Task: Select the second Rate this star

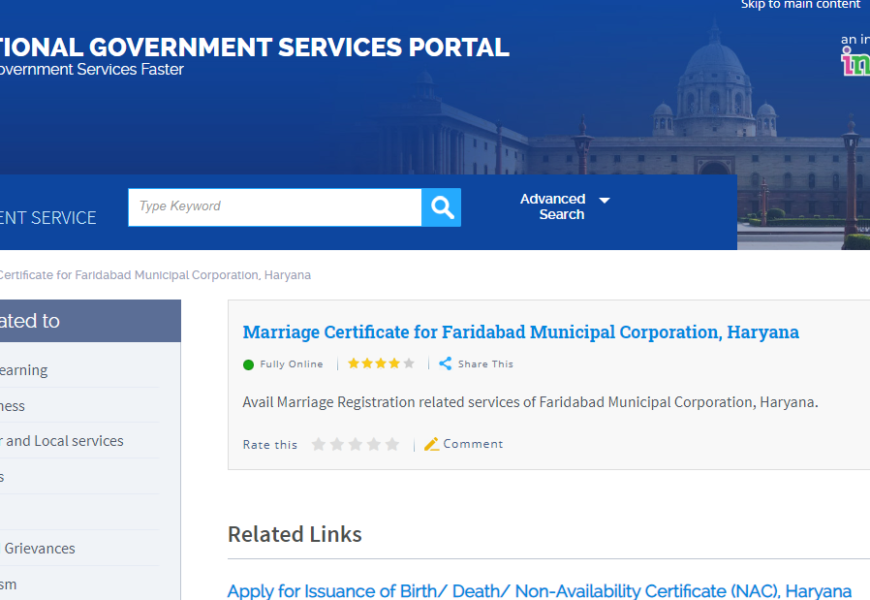Action: tap(337, 444)
